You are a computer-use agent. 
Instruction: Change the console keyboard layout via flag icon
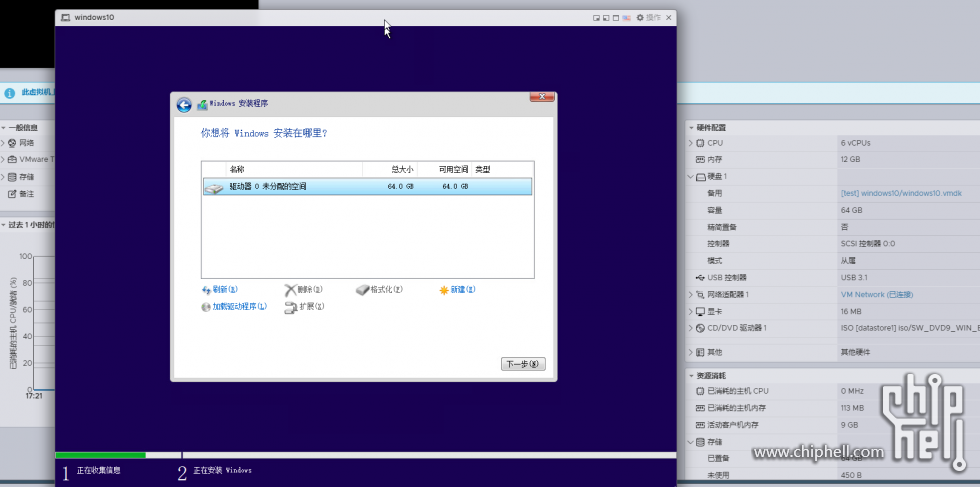626,18
